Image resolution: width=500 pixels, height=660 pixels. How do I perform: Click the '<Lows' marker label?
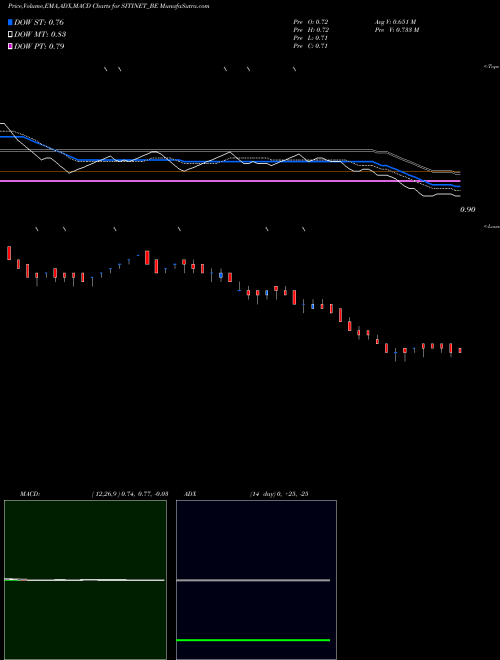point(491,226)
